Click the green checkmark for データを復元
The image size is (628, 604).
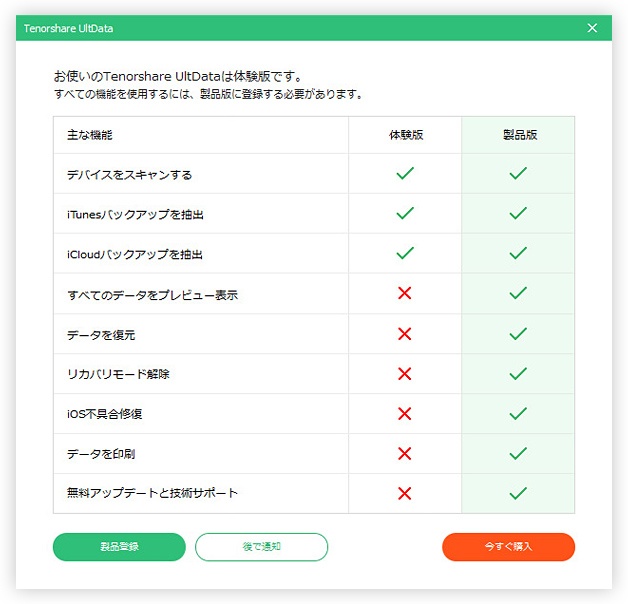point(518,334)
